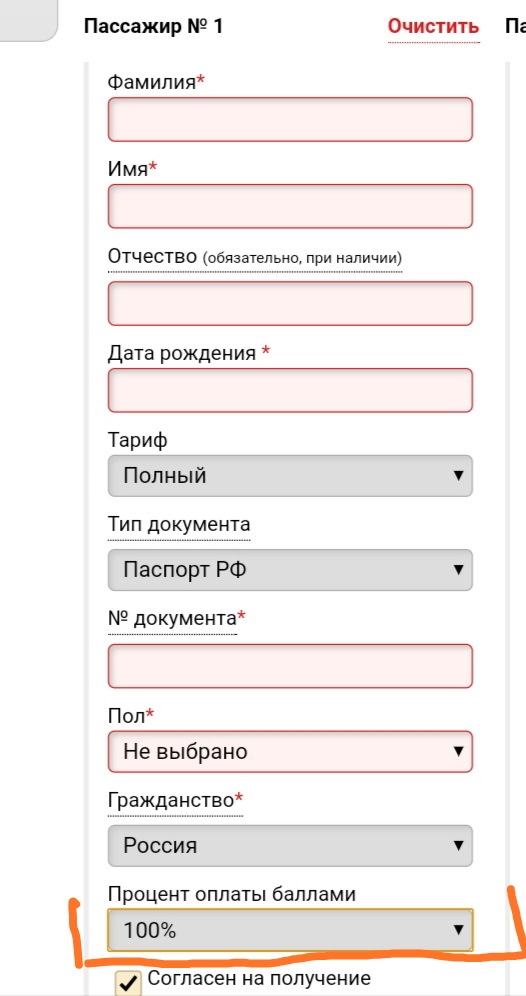526x996 pixels.
Task: Click the Процент оплаты баллами label
Action: (232, 894)
